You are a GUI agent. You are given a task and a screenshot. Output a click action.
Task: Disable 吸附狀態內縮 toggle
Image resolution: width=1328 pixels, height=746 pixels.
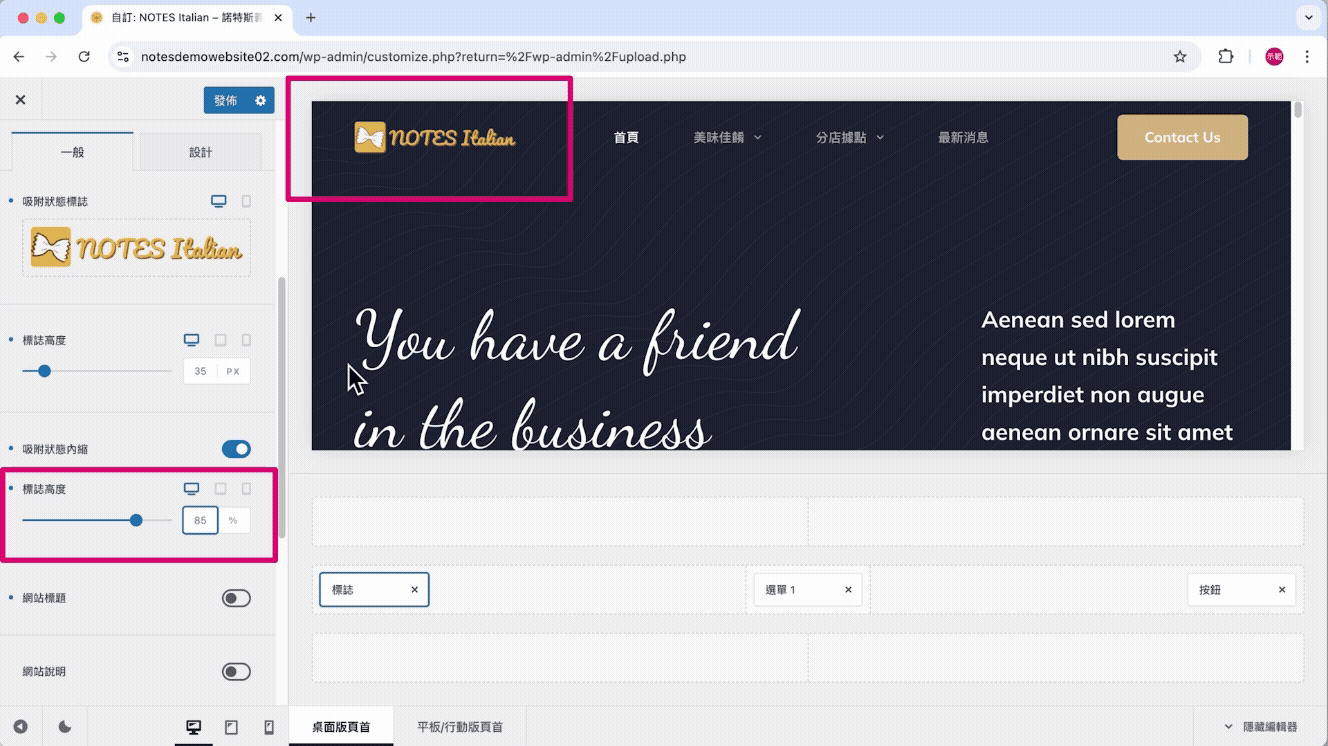pyautogui.click(x=236, y=449)
